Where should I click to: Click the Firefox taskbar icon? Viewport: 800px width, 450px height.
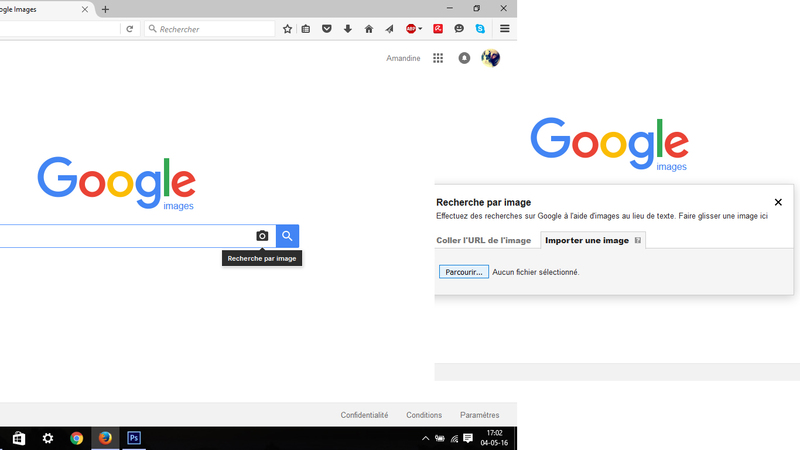[105, 438]
